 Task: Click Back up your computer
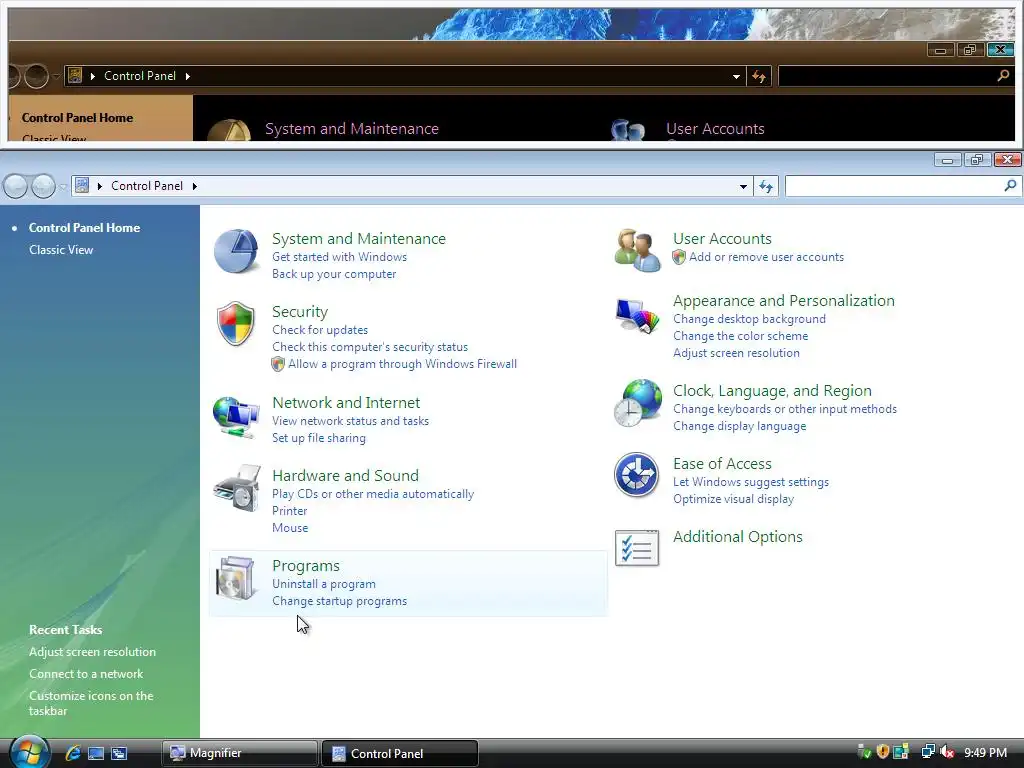click(x=334, y=274)
